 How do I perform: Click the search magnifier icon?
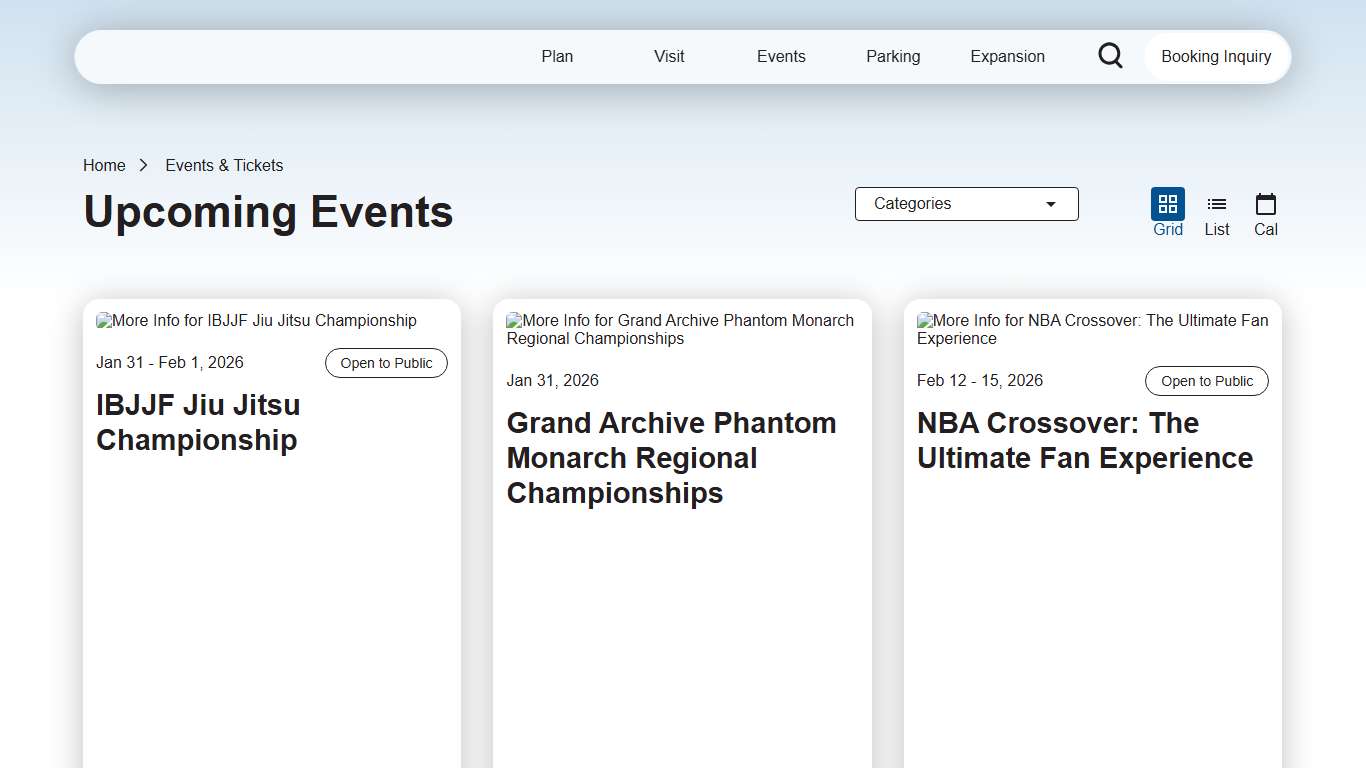coord(1110,56)
